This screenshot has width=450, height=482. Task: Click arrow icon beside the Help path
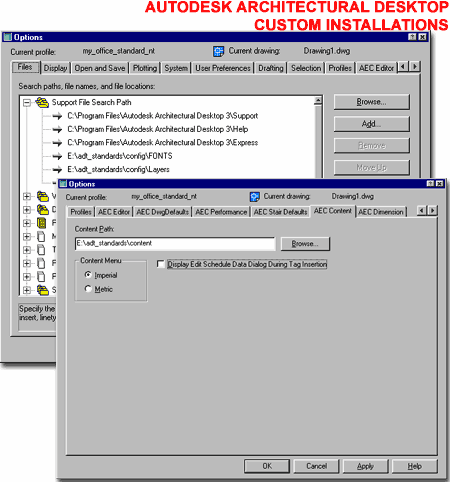click(57, 129)
